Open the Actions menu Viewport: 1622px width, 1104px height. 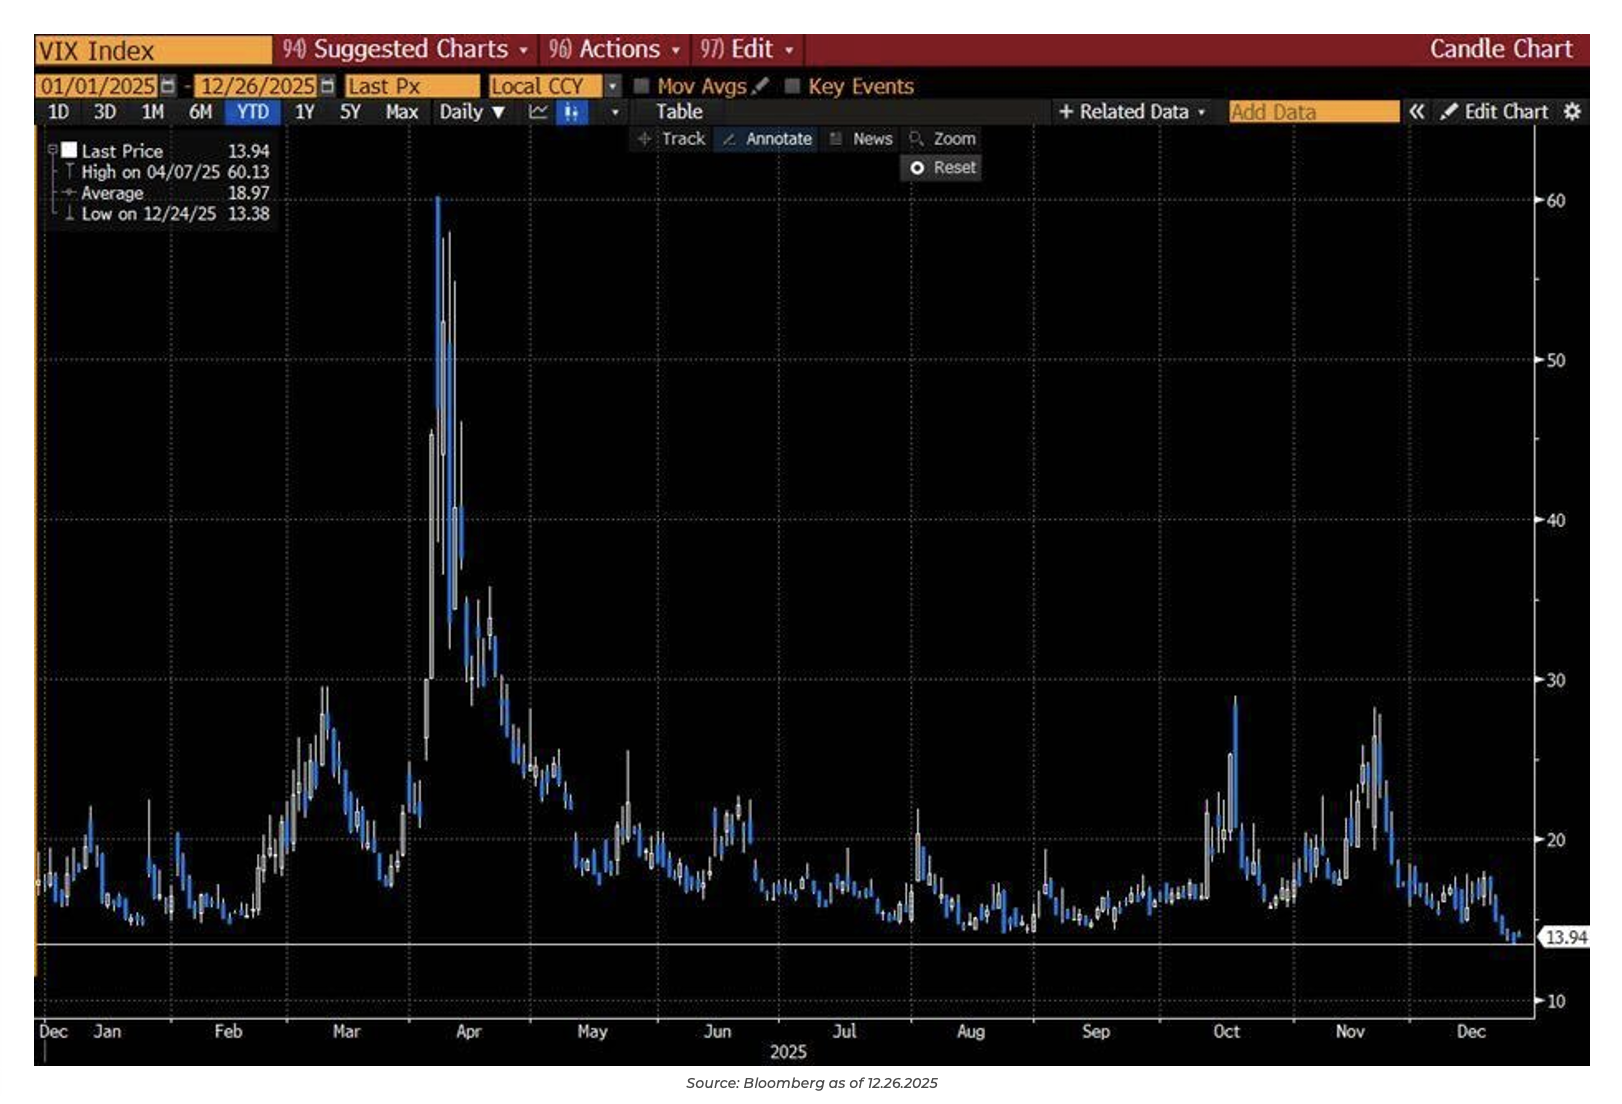coord(614,49)
